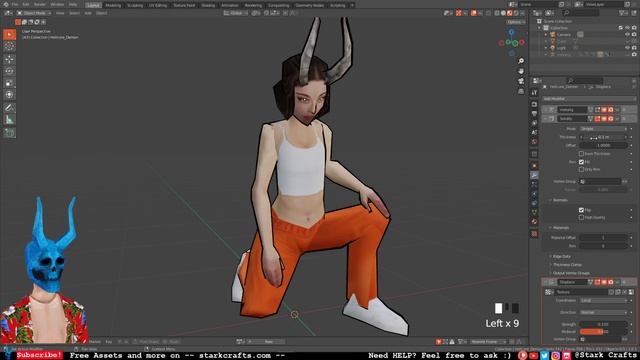Image resolution: width=640 pixels, height=360 pixels.
Task: Open the Material properties tab
Action: coord(534,222)
